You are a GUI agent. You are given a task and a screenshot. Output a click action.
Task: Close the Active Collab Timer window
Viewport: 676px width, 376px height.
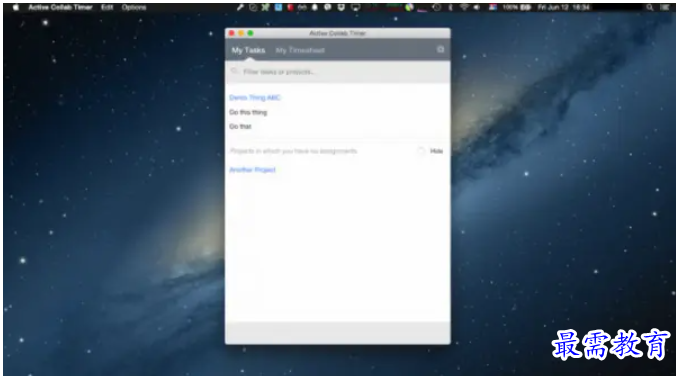coord(232,33)
